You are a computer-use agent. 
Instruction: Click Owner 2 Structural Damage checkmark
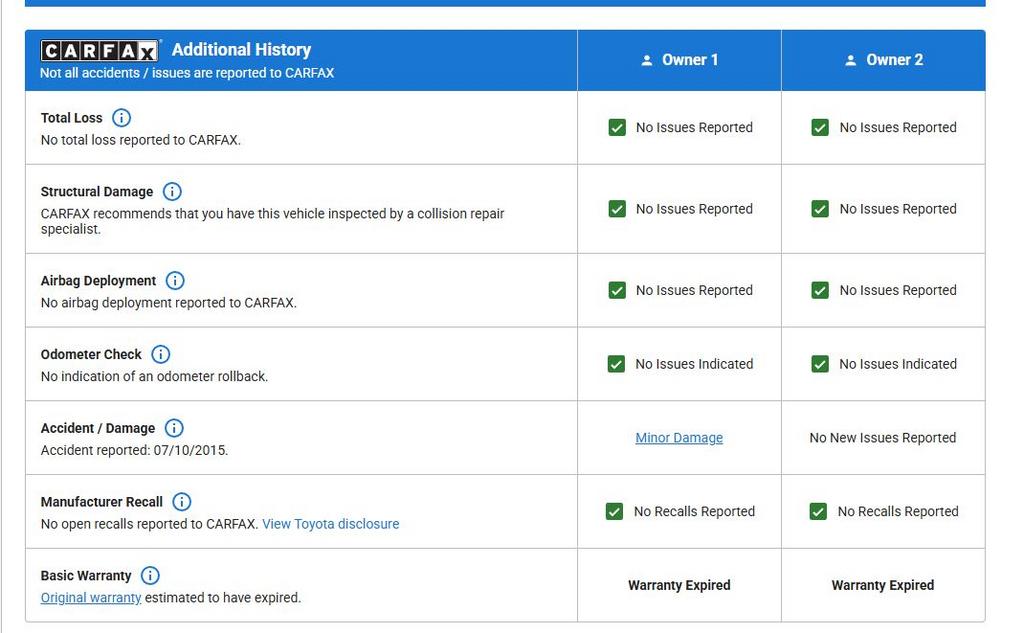pos(820,209)
